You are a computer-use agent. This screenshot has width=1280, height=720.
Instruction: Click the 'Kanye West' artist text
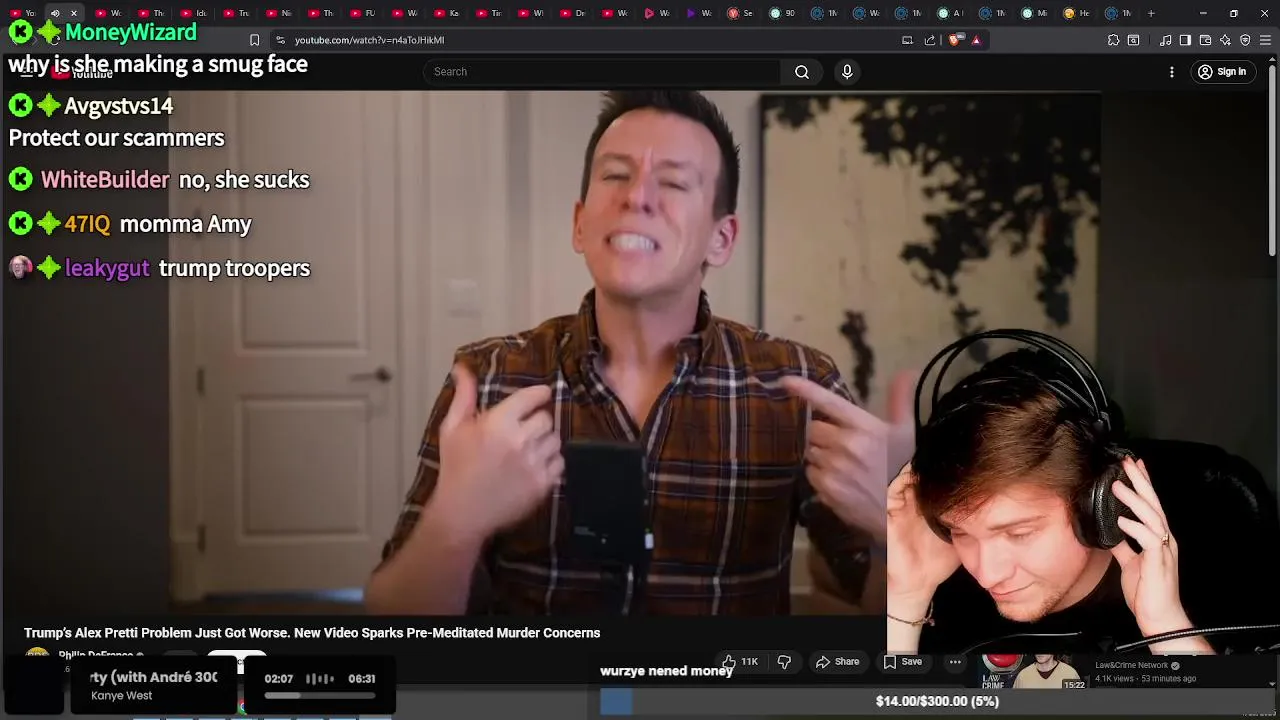tap(121, 696)
